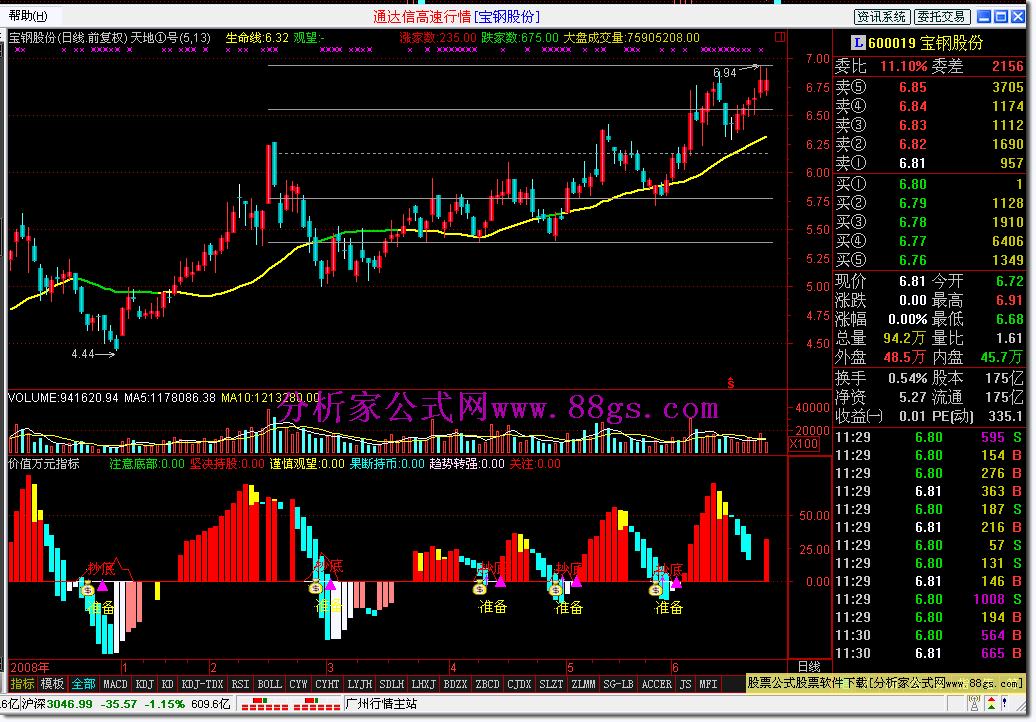Click the 现价 6.81 current price
The image size is (1036, 722).
click(x=912, y=281)
